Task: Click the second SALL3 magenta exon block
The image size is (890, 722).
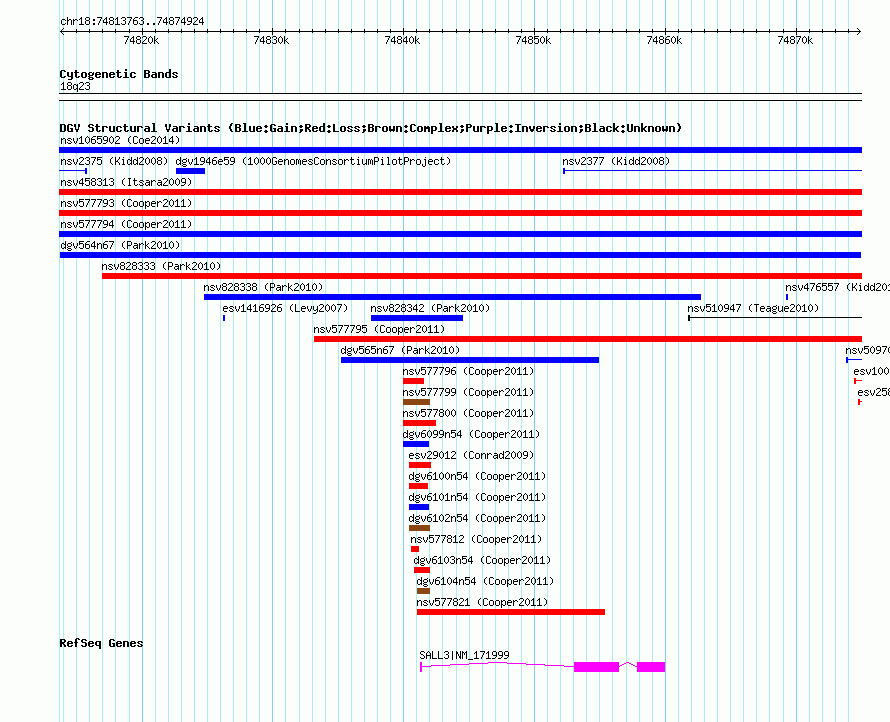Action: (x=651, y=667)
